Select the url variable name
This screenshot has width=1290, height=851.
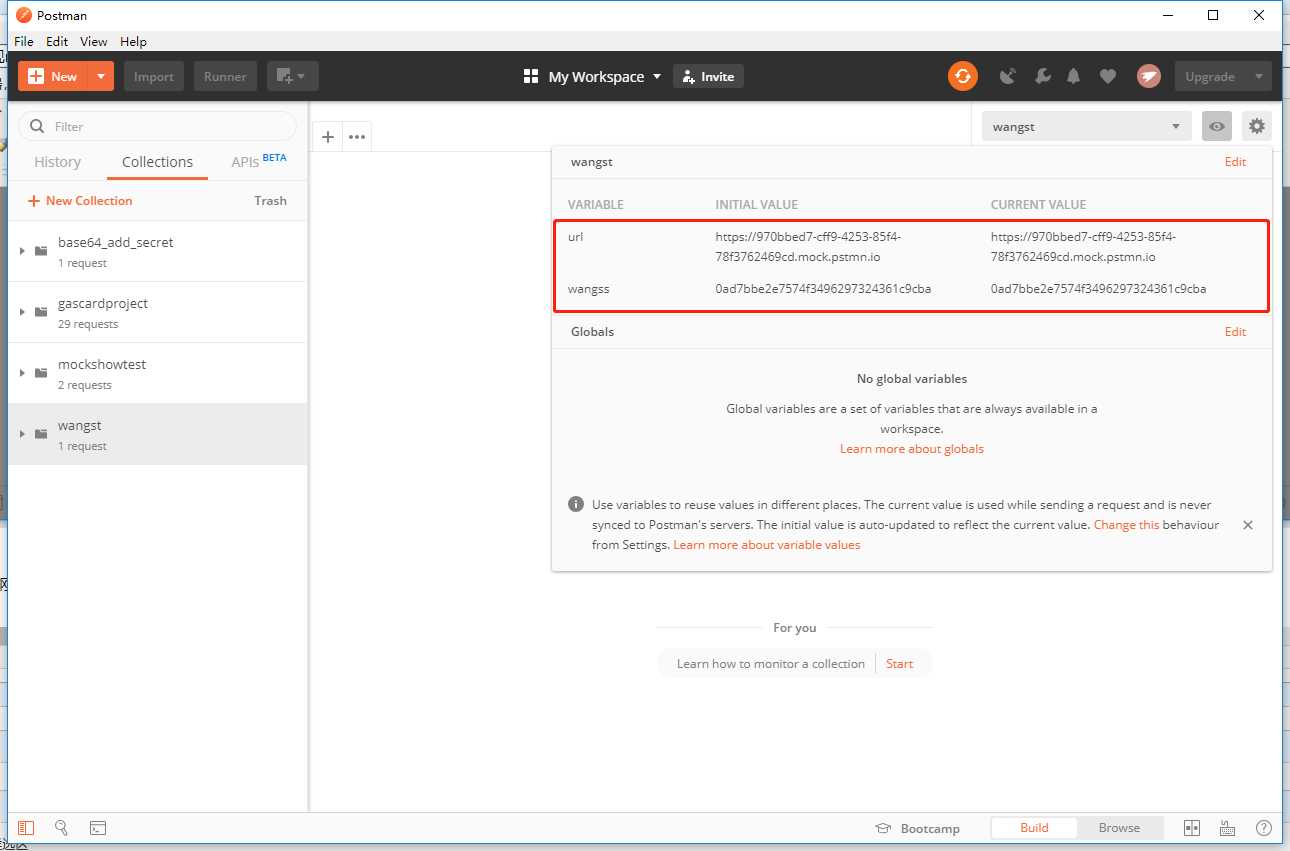[575, 238]
